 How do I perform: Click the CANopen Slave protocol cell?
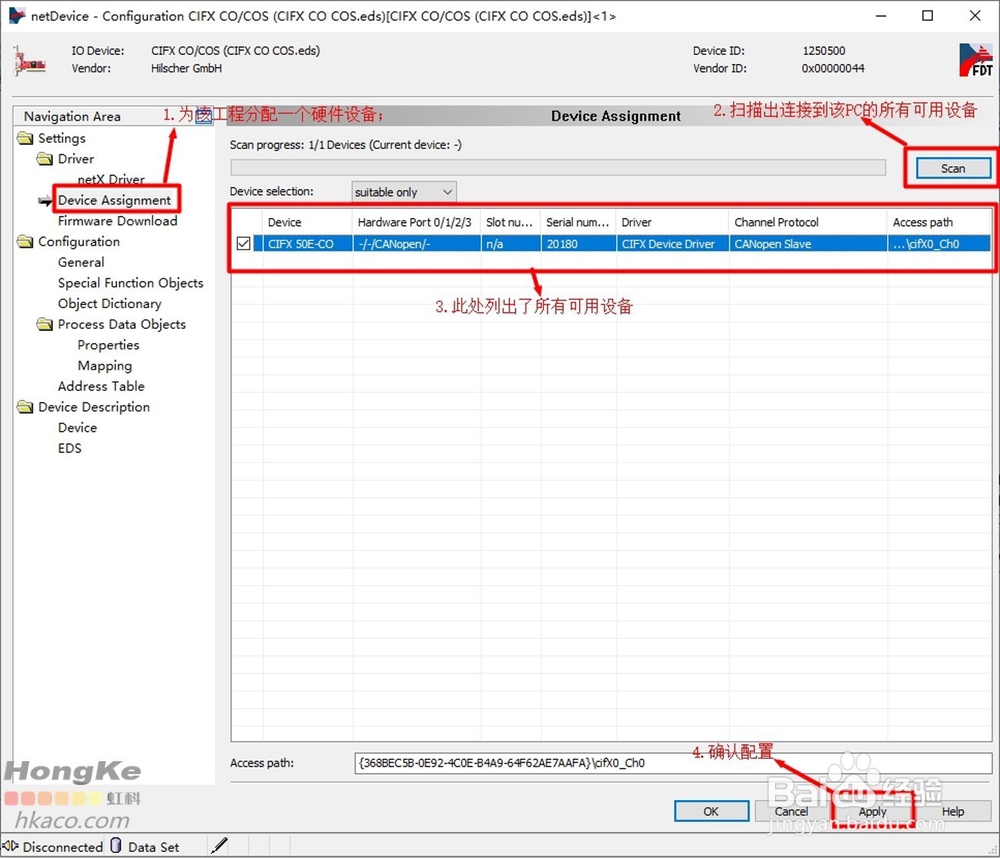point(808,244)
